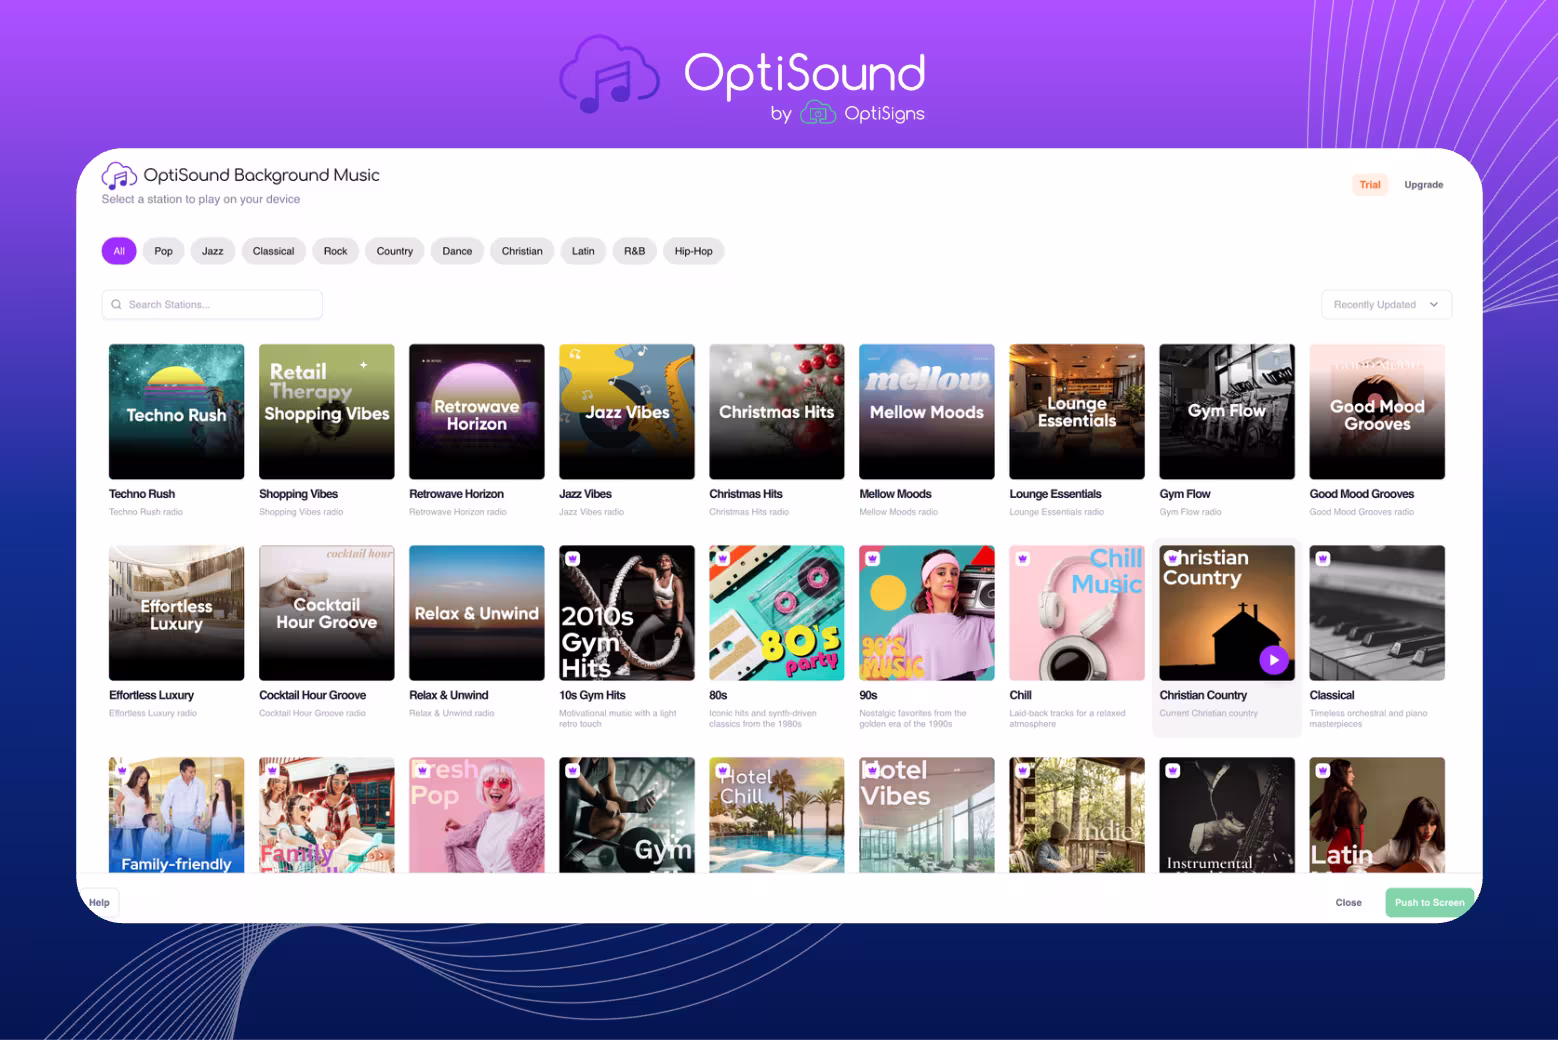
Task: Select the Chill Music station thumbnail
Action: [1077, 613]
